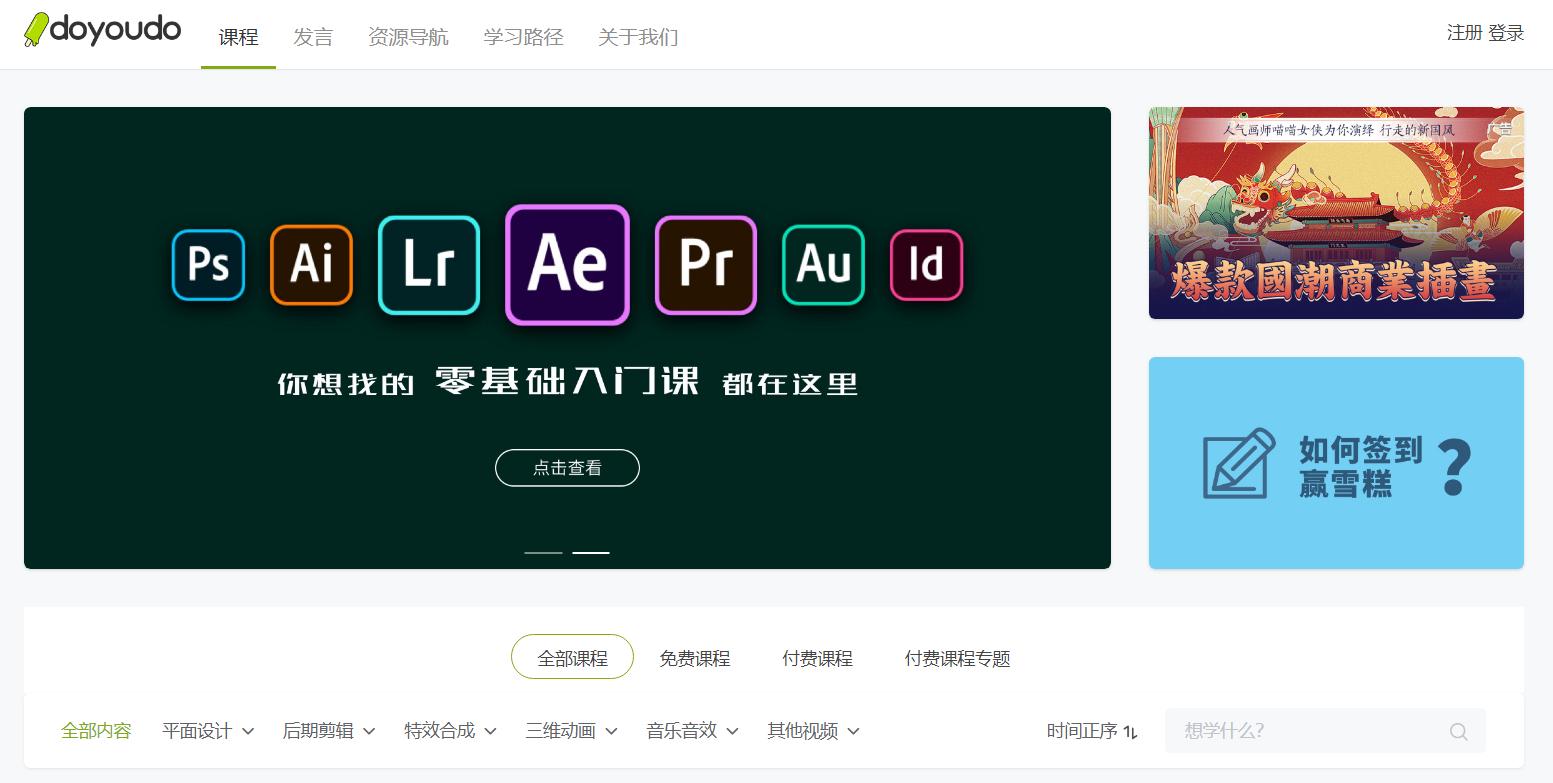Select the InDesign Id icon
This screenshot has width=1553, height=783.
pyautogui.click(x=926, y=264)
